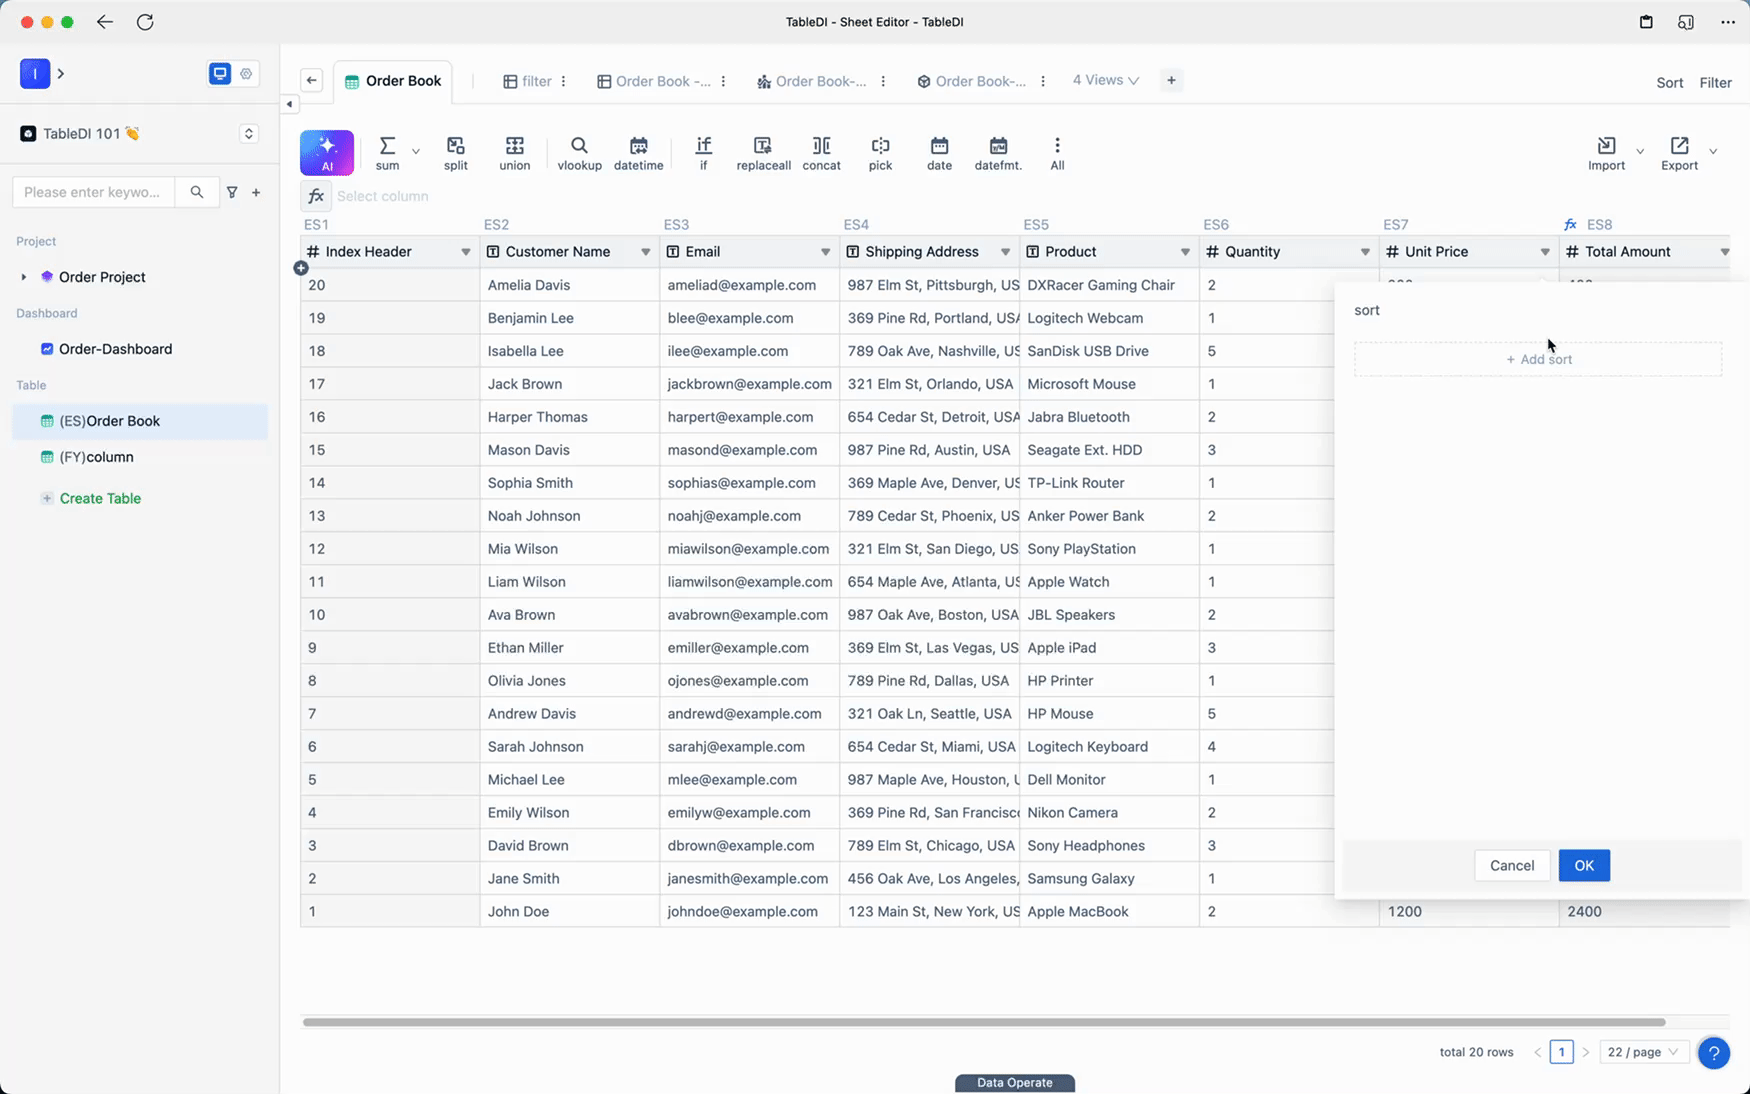Click the add row plus circle icon
Viewport: 1750px width, 1094px height.
point(301,268)
